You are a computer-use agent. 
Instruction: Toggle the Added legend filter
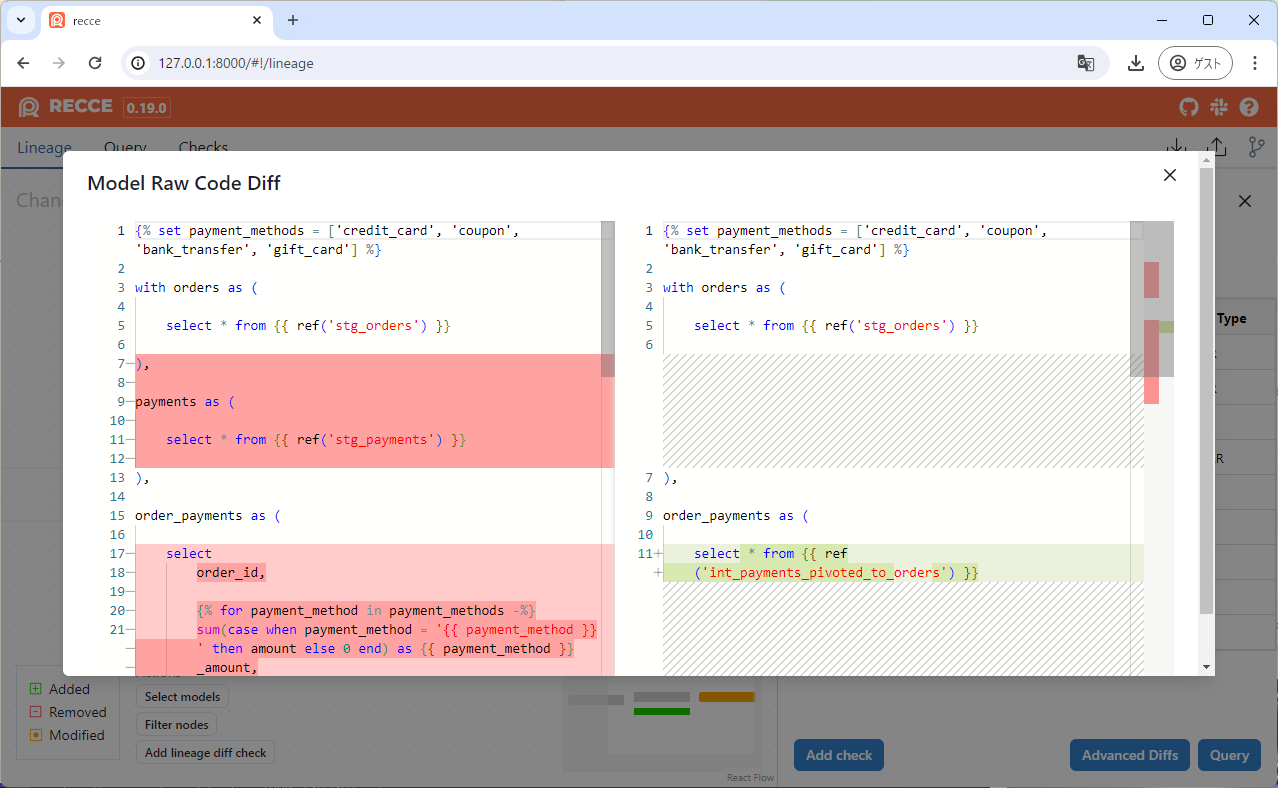65,689
